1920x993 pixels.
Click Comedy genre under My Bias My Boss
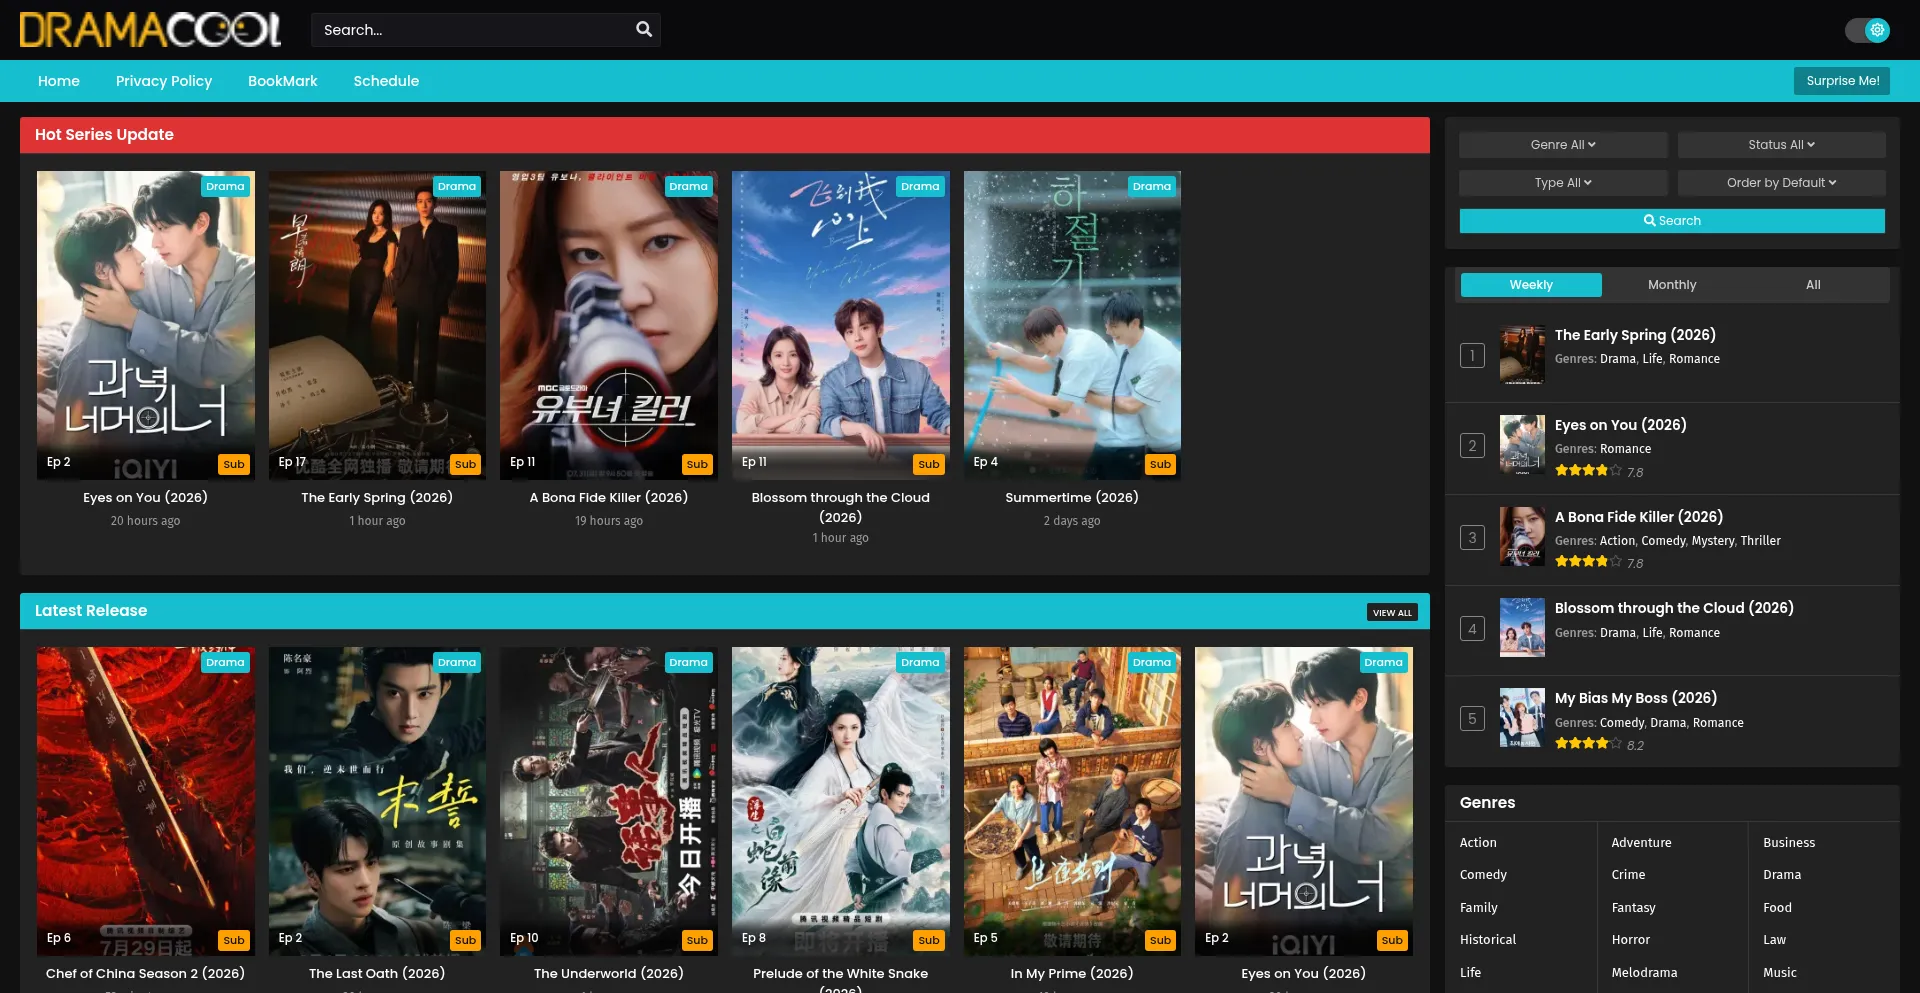point(1622,723)
